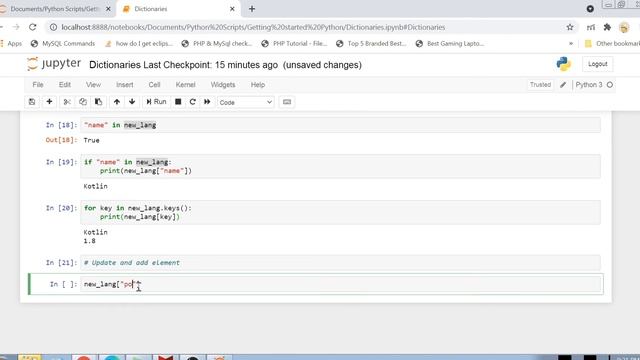Screen dimensions: 640x360
Task: Click the Update and add element comment cell
Action: (x=340, y=262)
